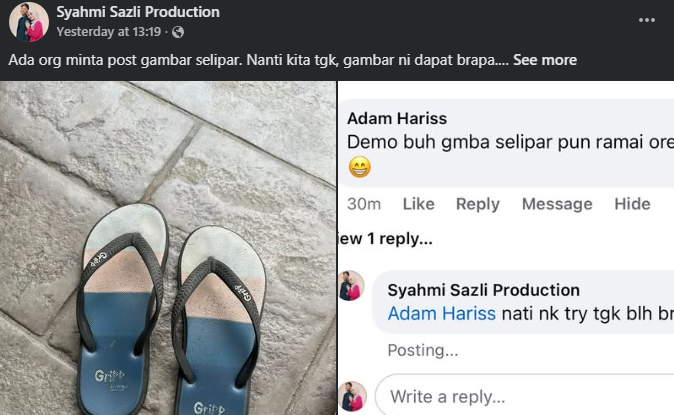674x415 pixels.
Task: Click Syahmi Sazli Production name in the reply
Action: [x=483, y=290]
